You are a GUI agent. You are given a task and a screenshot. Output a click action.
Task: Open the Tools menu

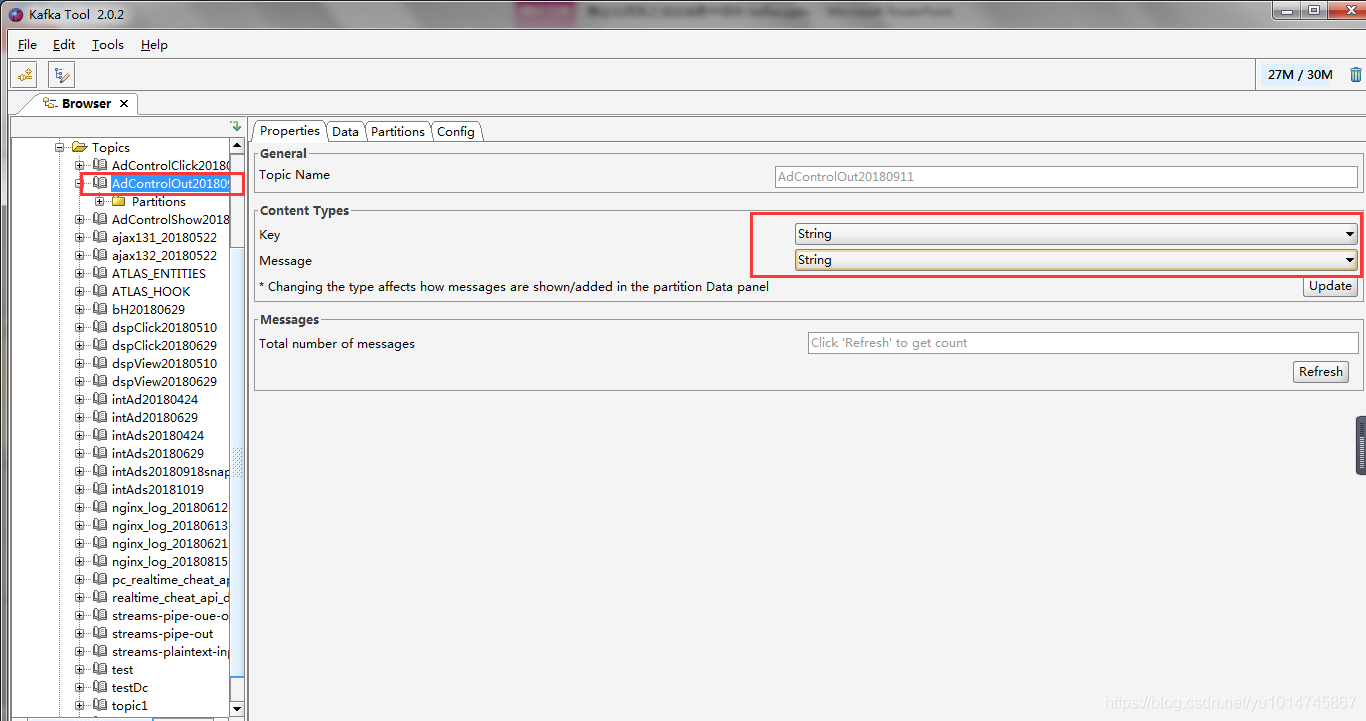[108, 45]
